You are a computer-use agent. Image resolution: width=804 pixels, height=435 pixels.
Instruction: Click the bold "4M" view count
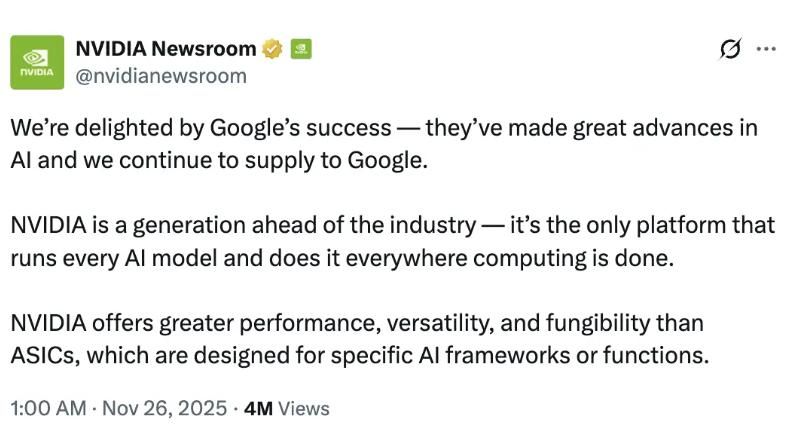pyautogui.click(x=258, y=408)
